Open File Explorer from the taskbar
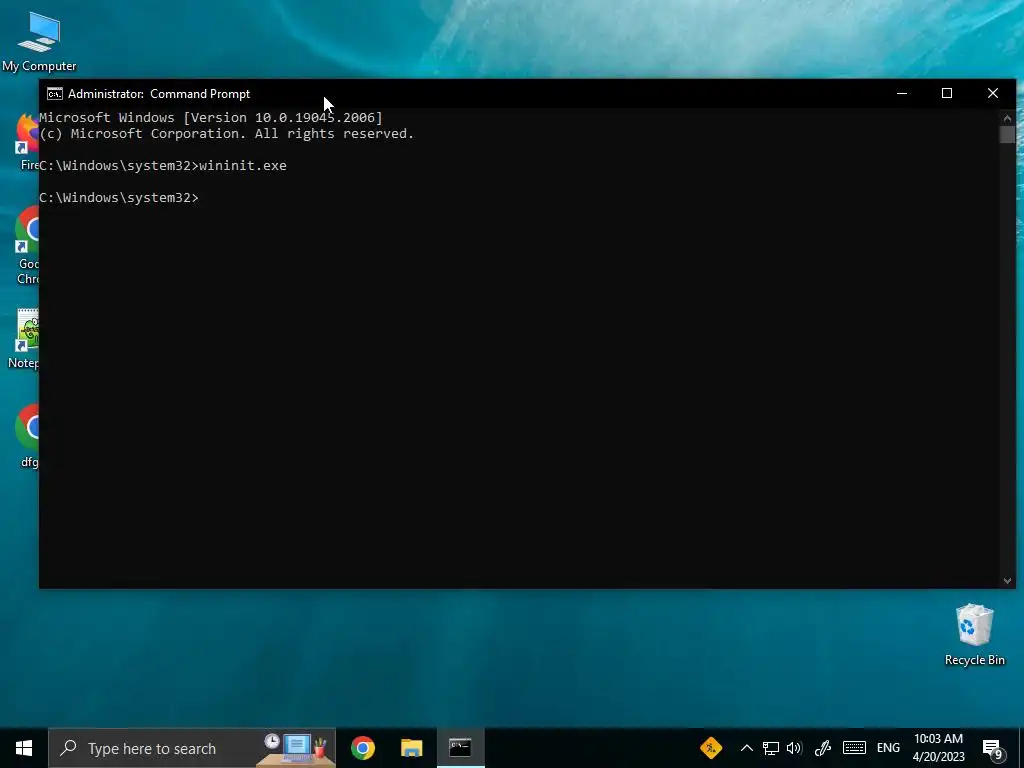The width and height of the screenshot is (1024, 768). coord(411,748)
